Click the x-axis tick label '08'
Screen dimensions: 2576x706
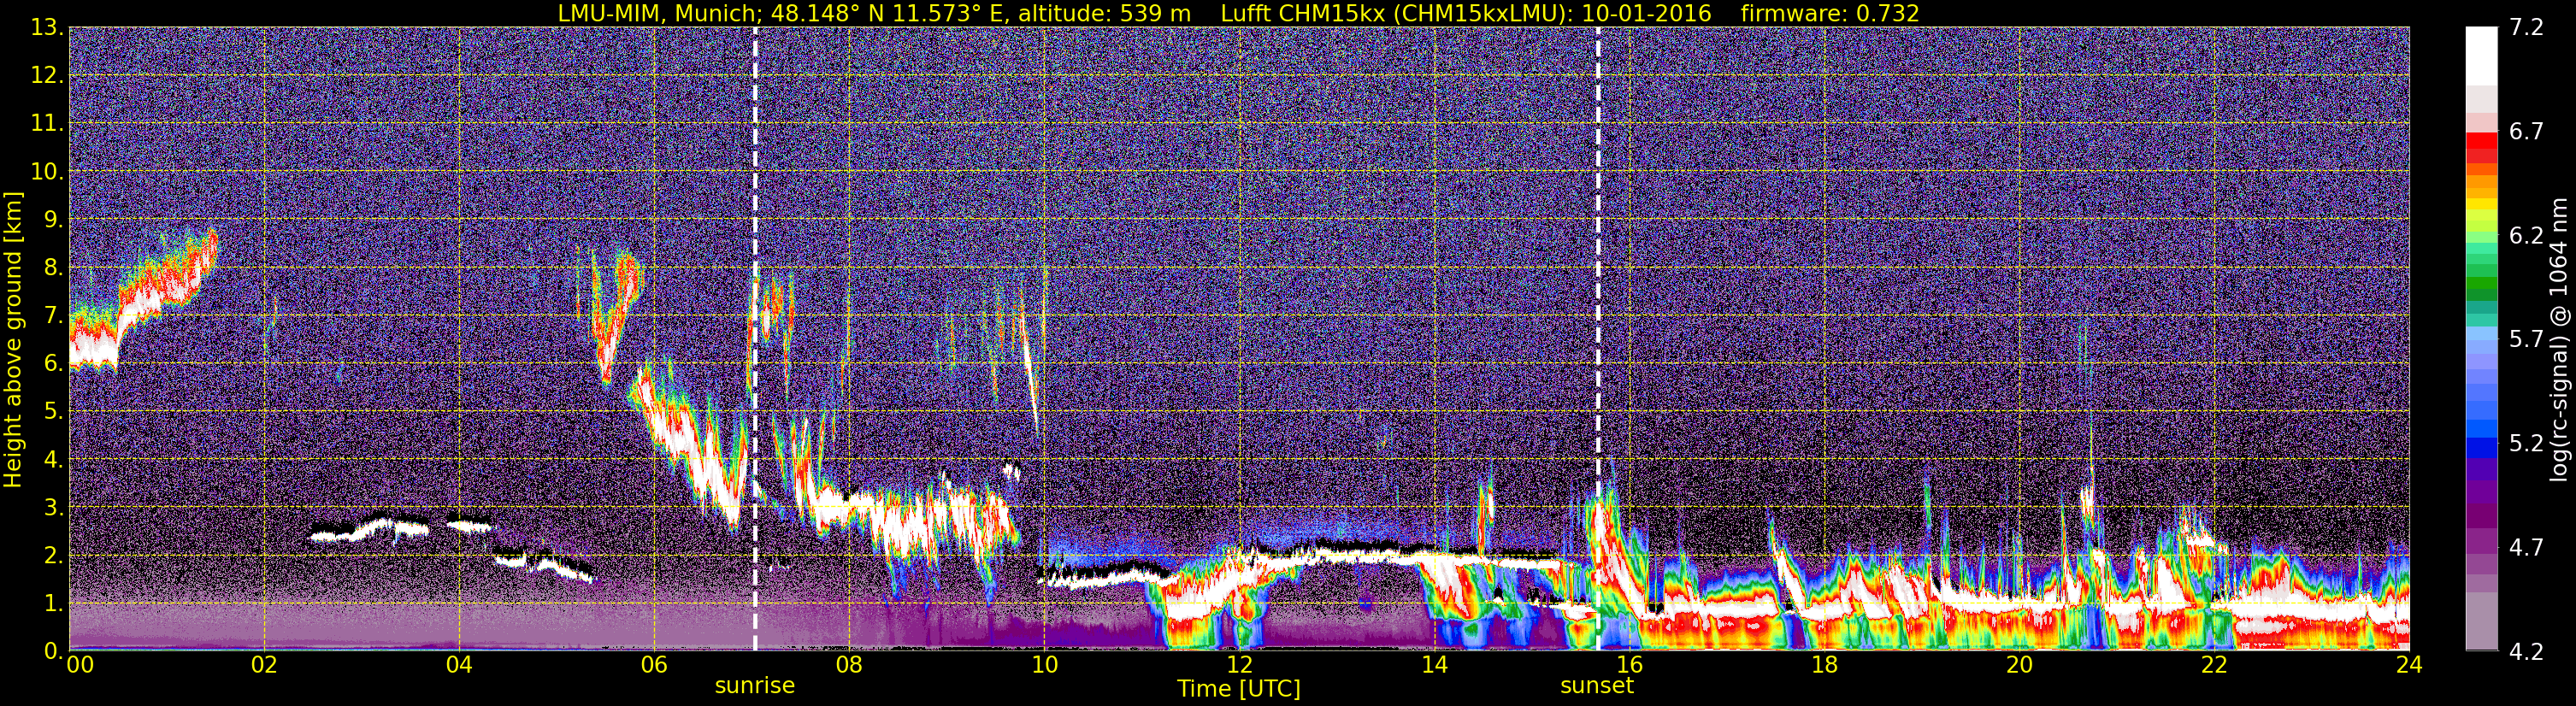[x=849, y=664]
